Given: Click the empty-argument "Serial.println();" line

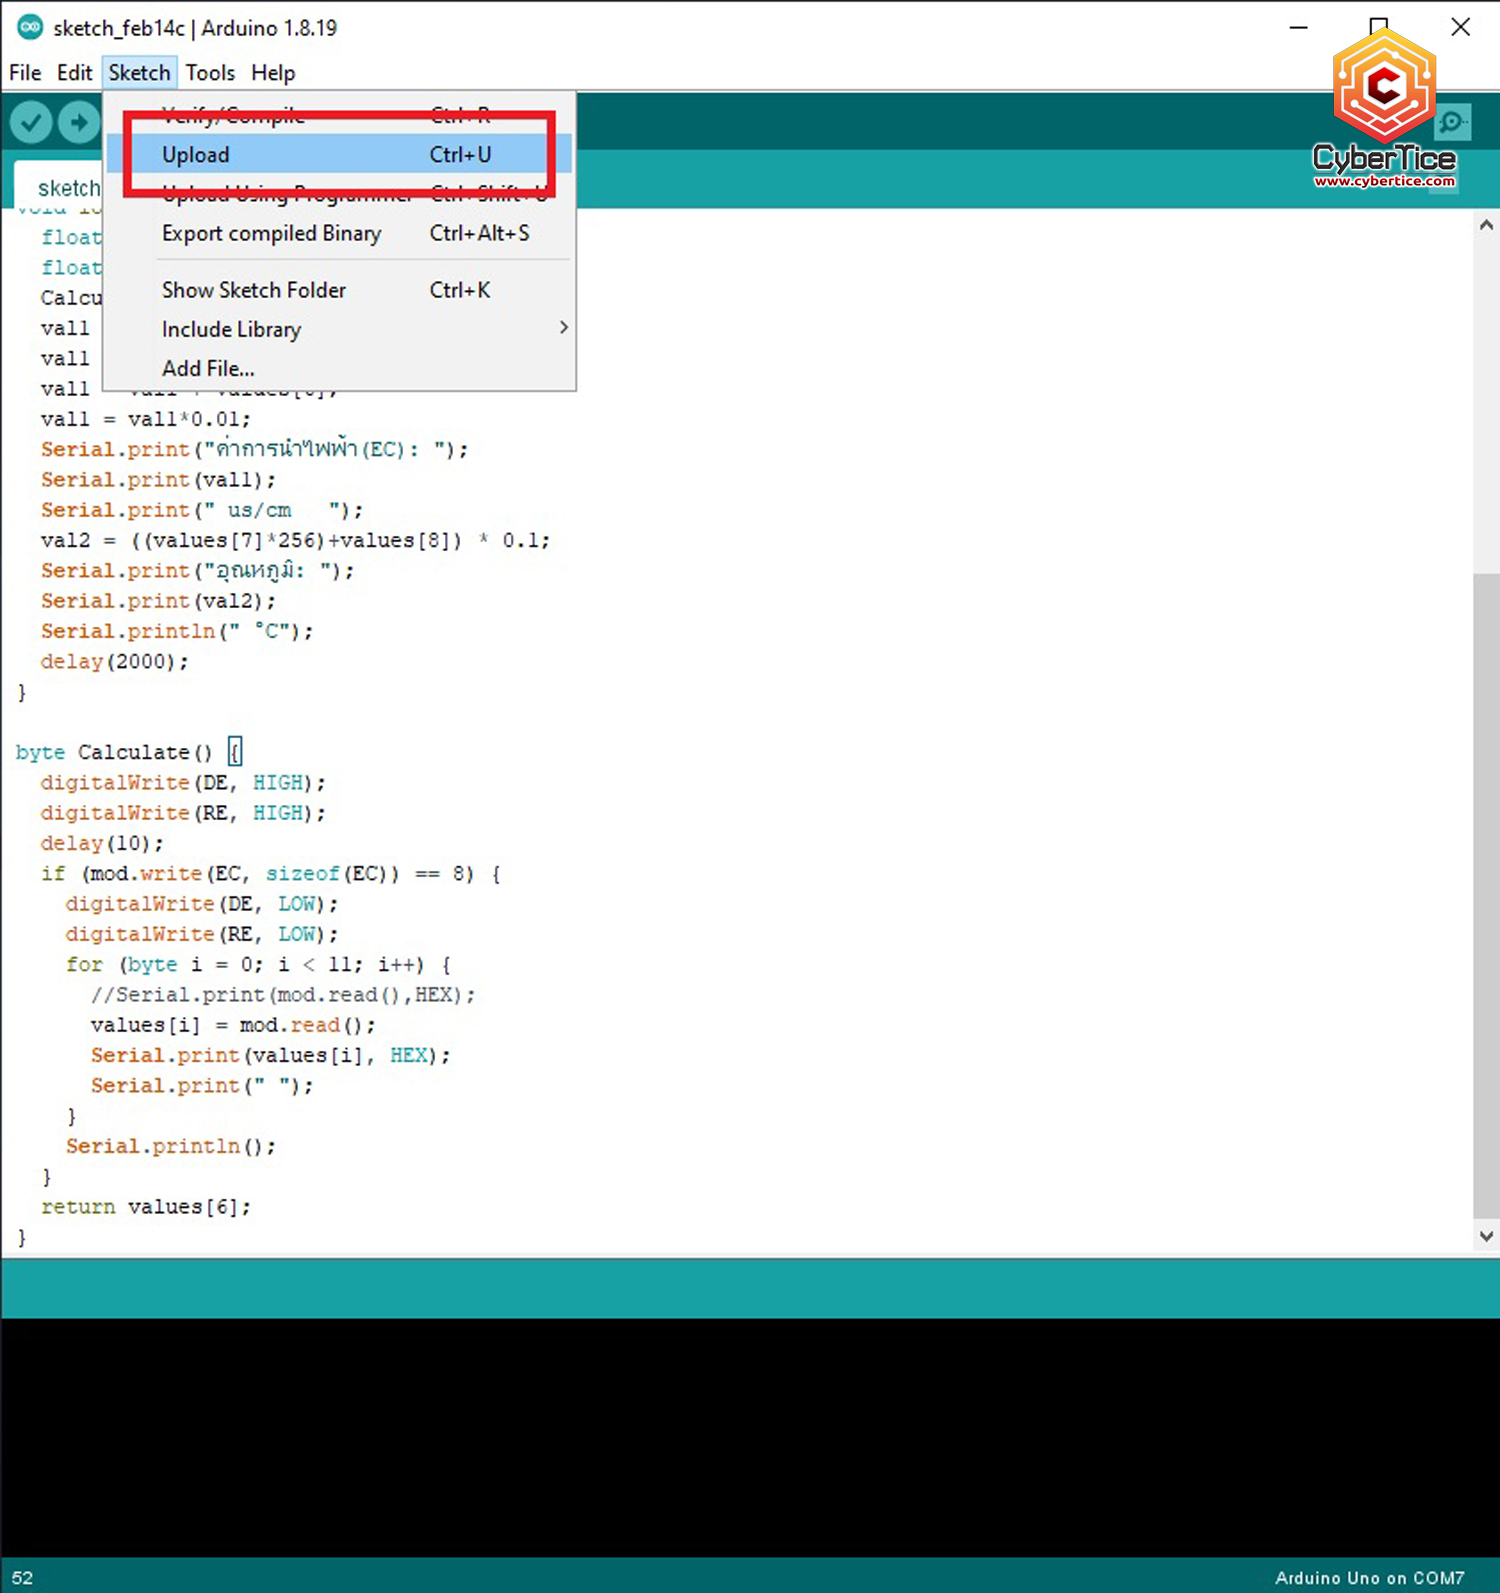Looking at the screenshot, I should point(170,1147).
